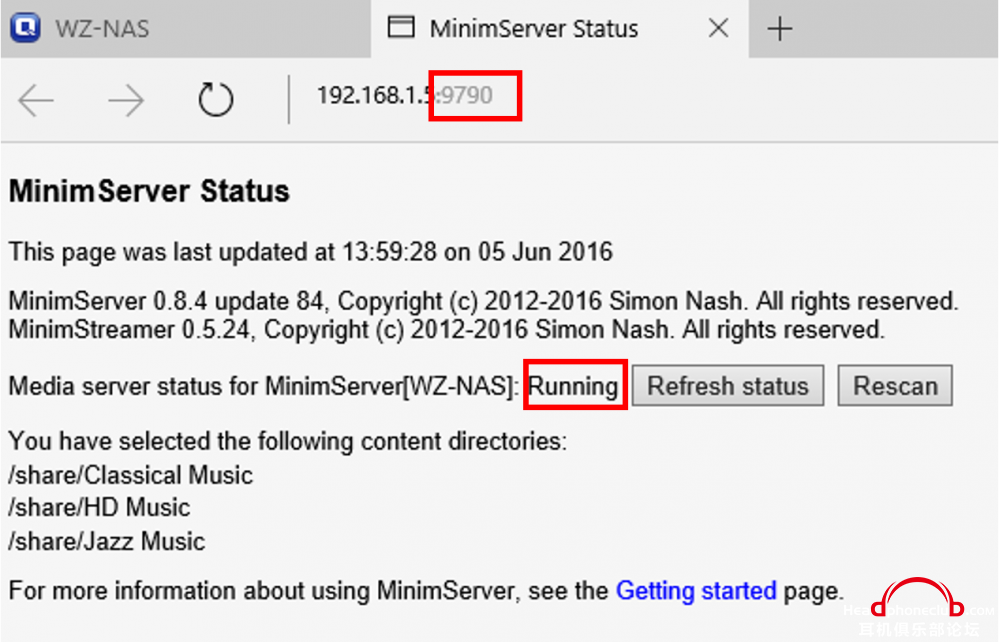The width and height of the screenshot is (999, 642).
Task: Reload the page with the refresh icon
Action: point(215,99)
